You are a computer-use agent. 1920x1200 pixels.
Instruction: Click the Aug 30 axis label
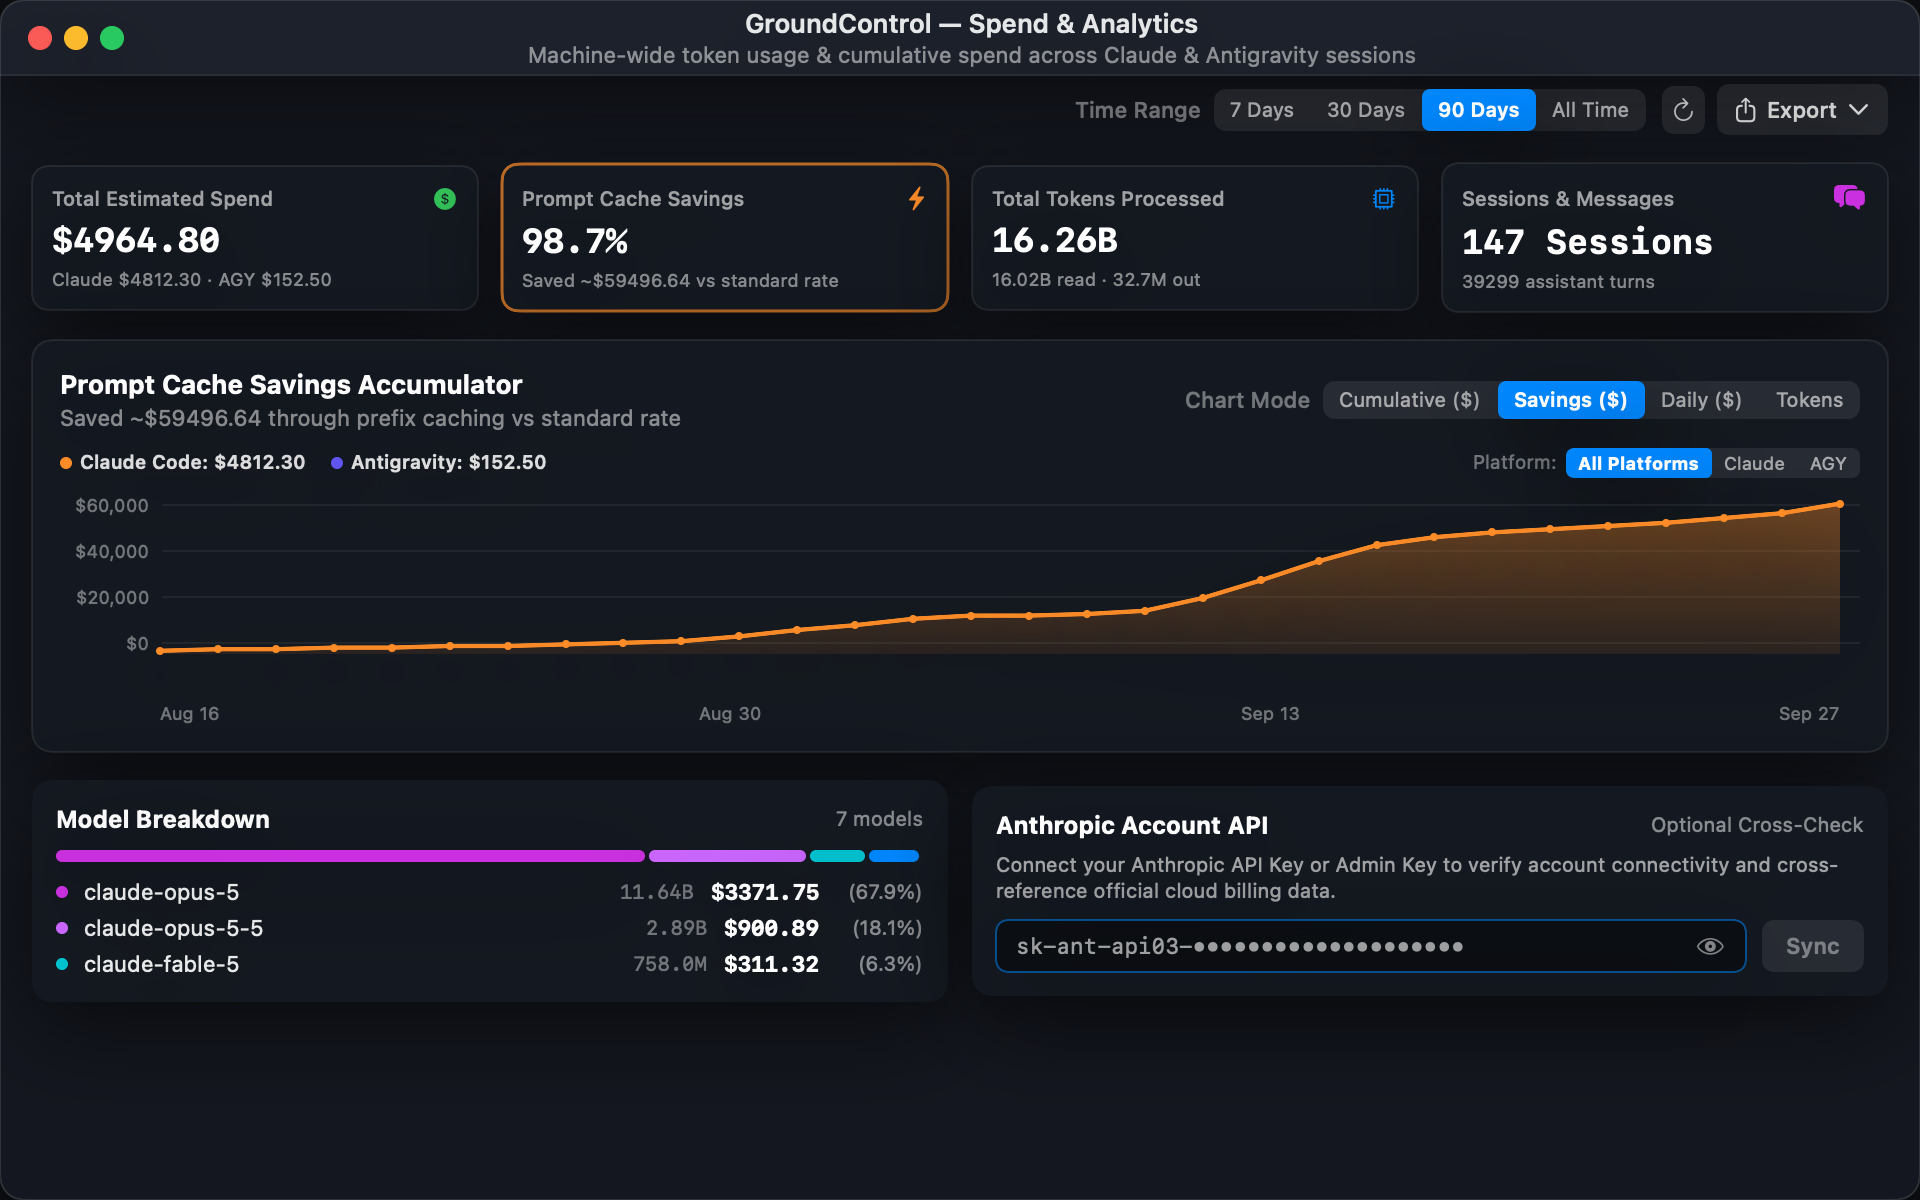click(730, 714)
